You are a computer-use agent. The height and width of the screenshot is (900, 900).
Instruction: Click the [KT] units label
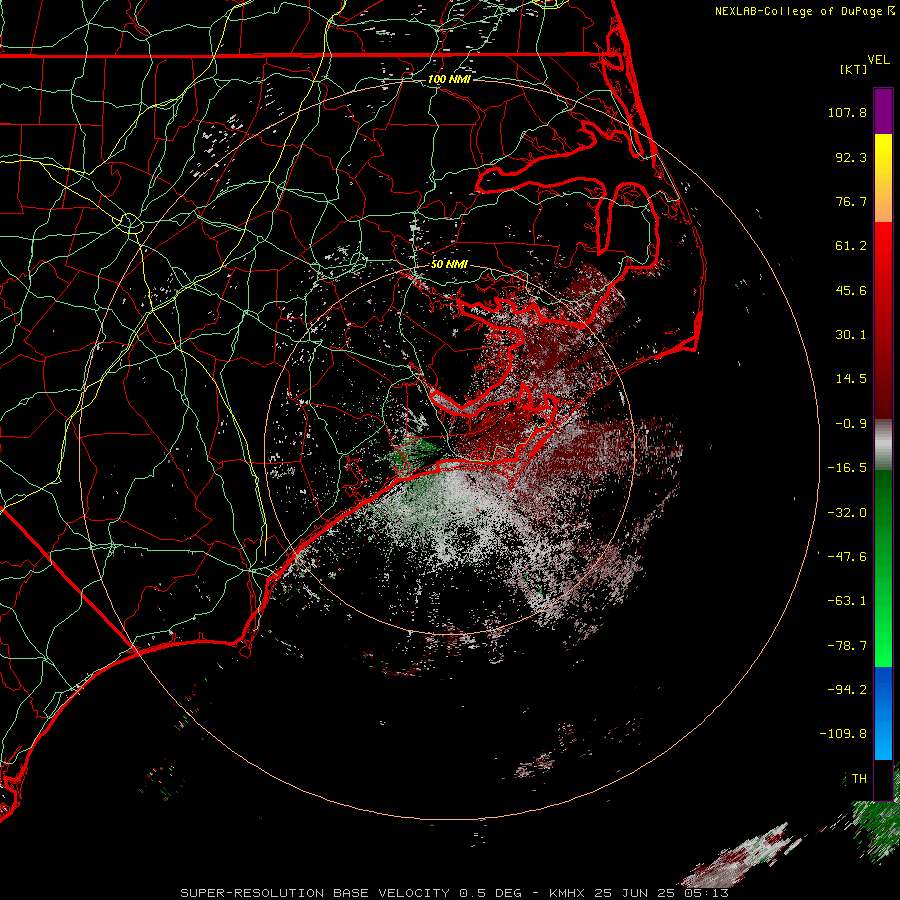[854, 69]
